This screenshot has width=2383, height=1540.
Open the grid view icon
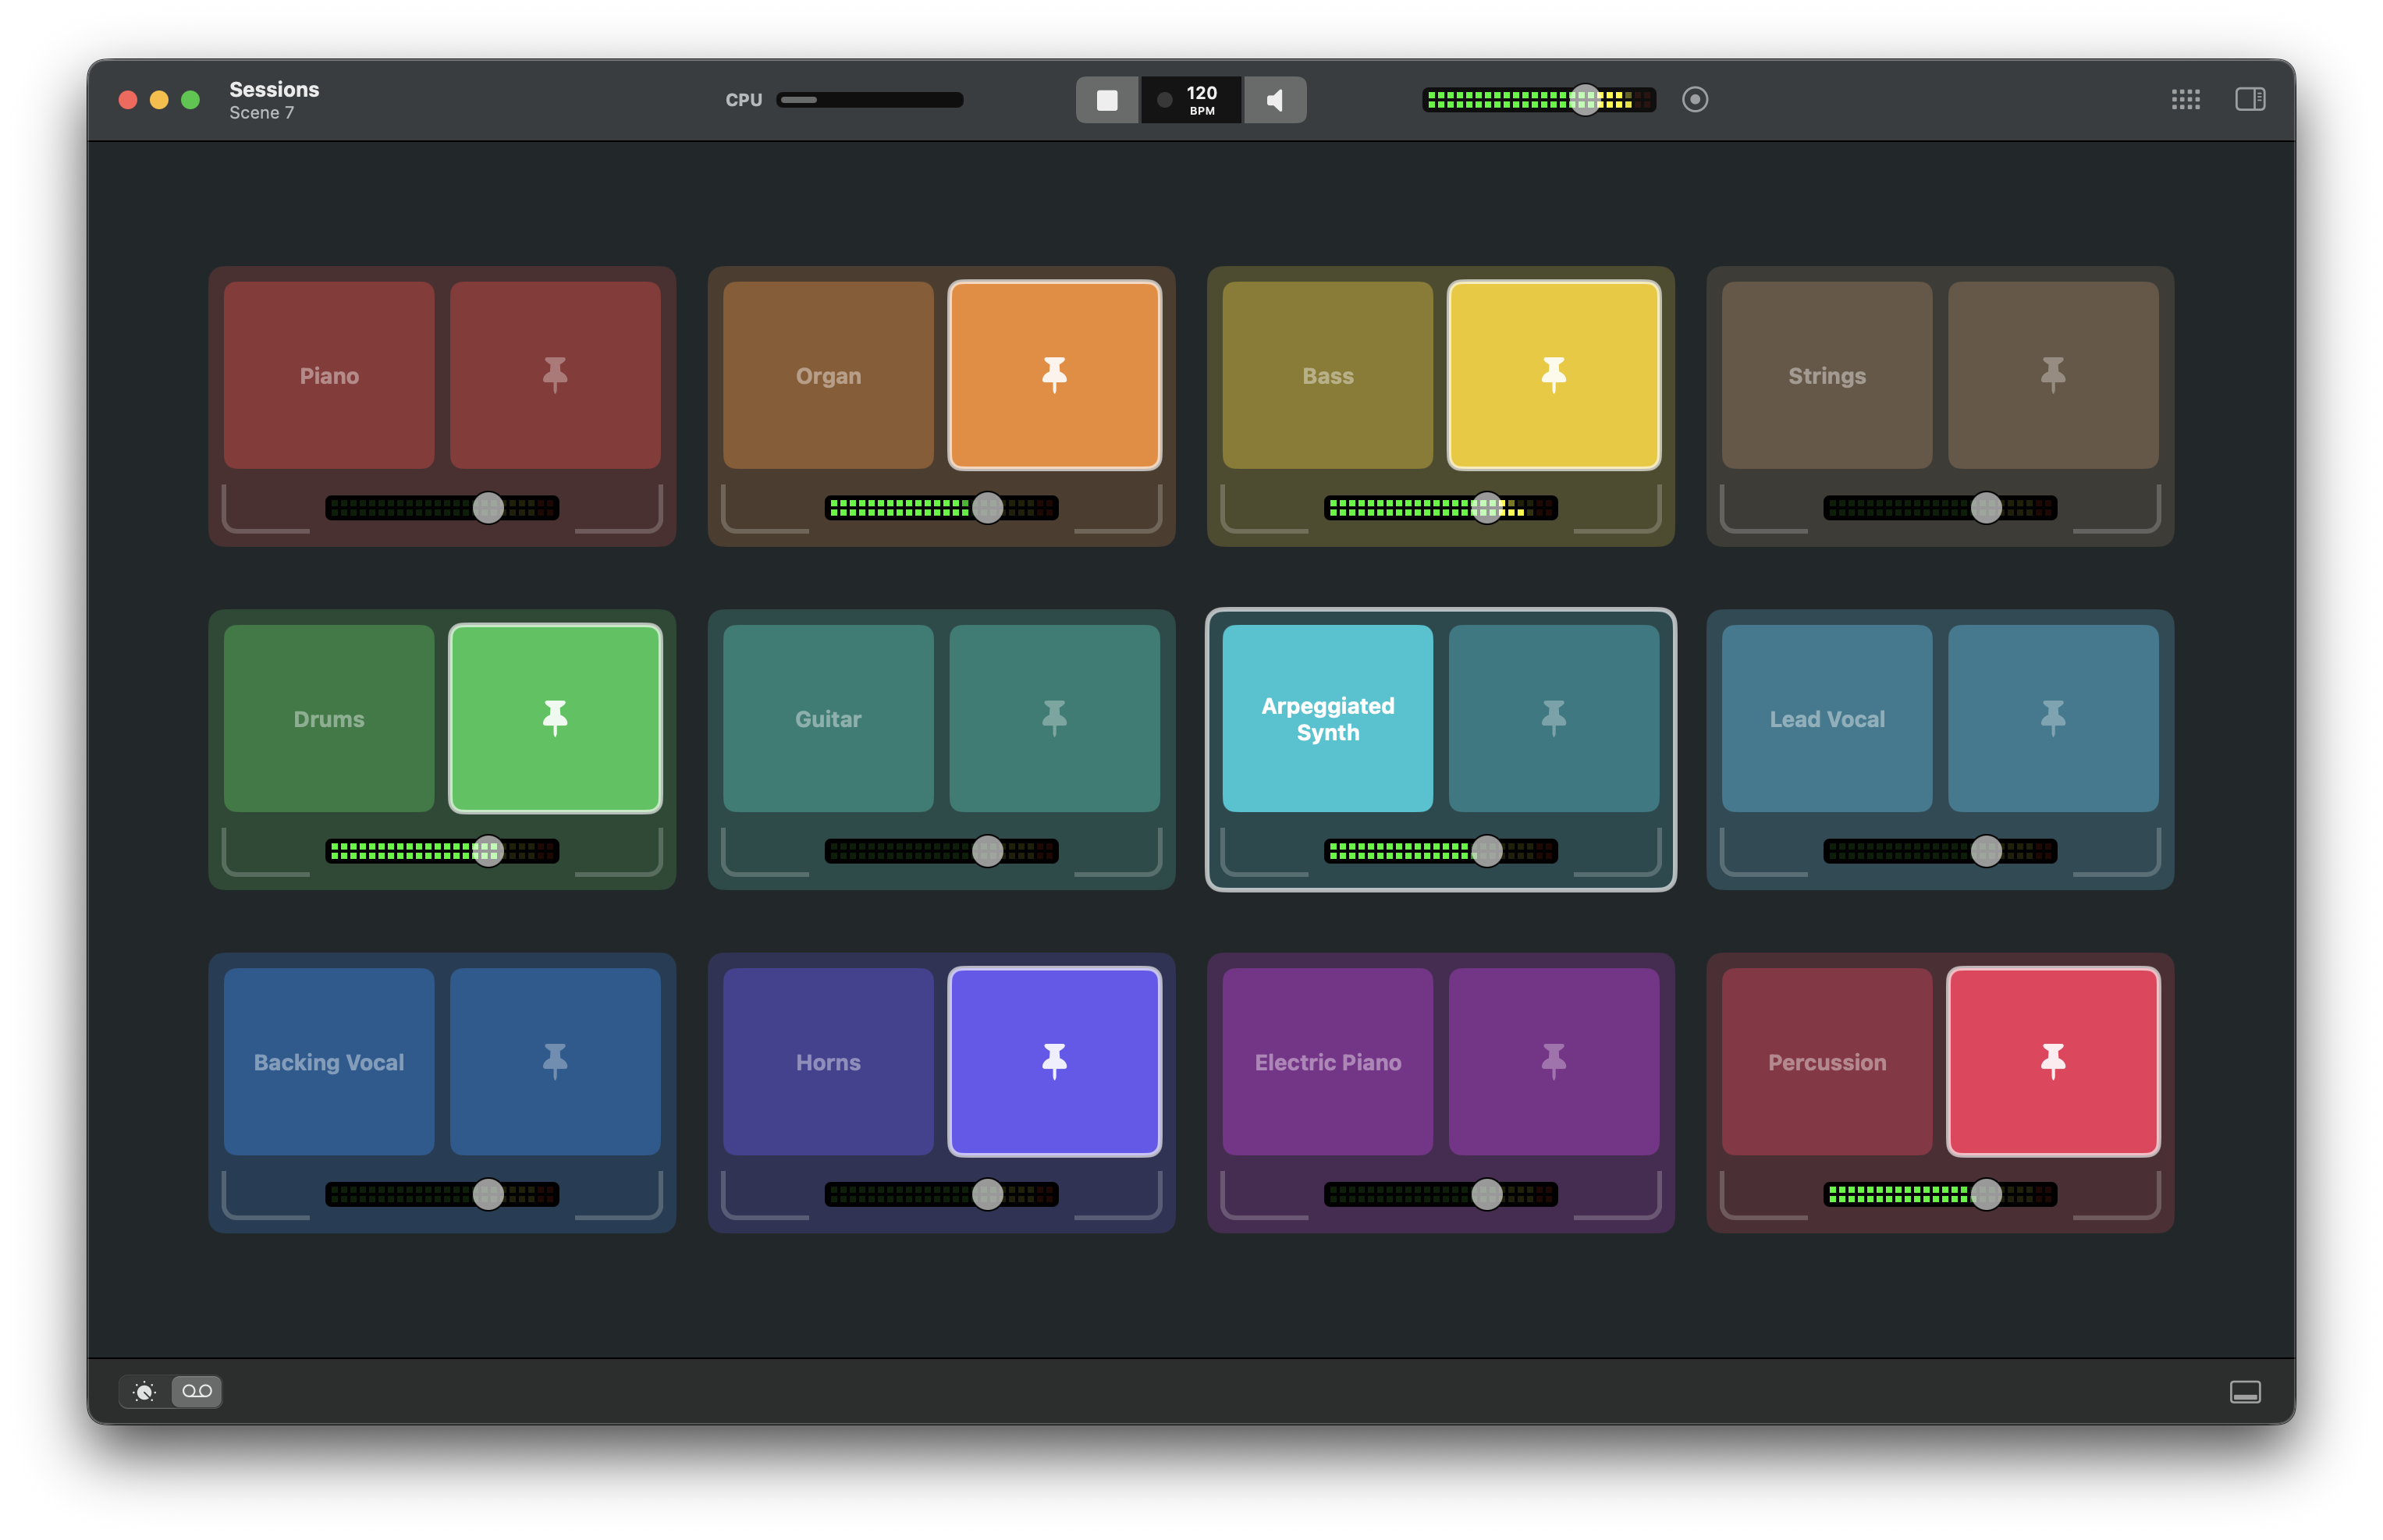(x=2185, y=99)
